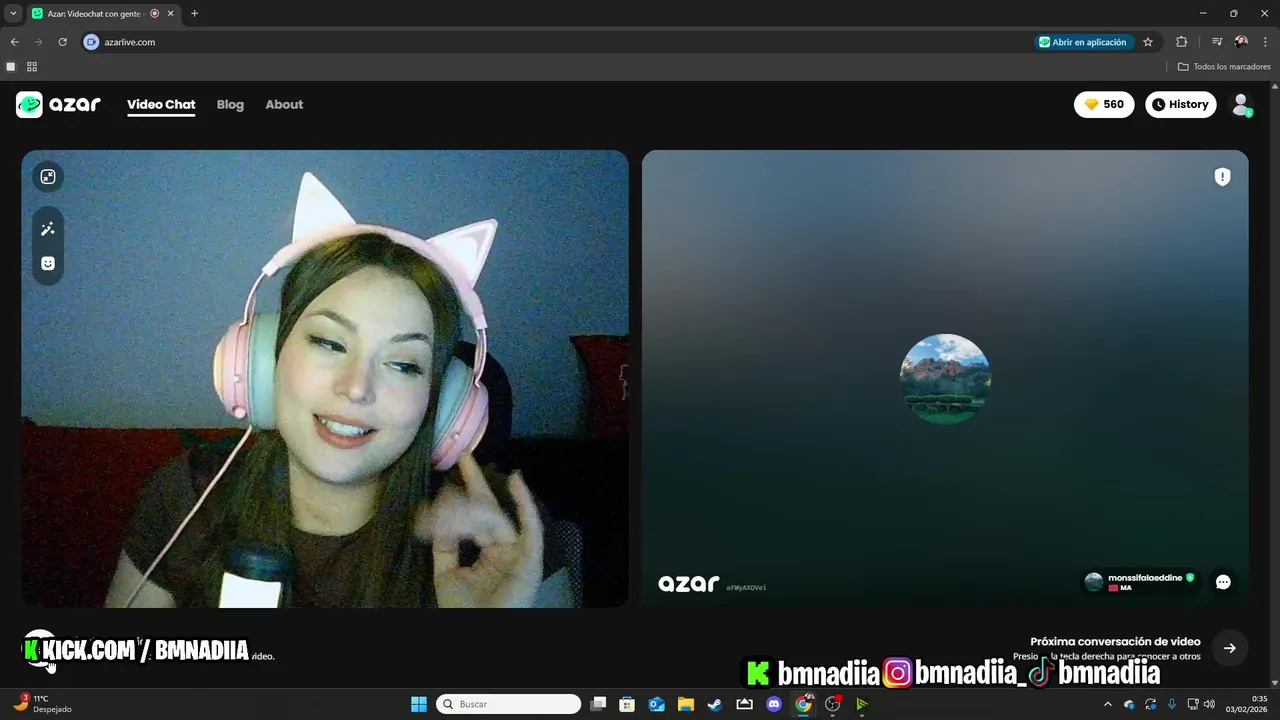Viewport: 1280px width, 720px height.
Task: Open the About page
Action: pyautogui.click(x=284, y=104)
